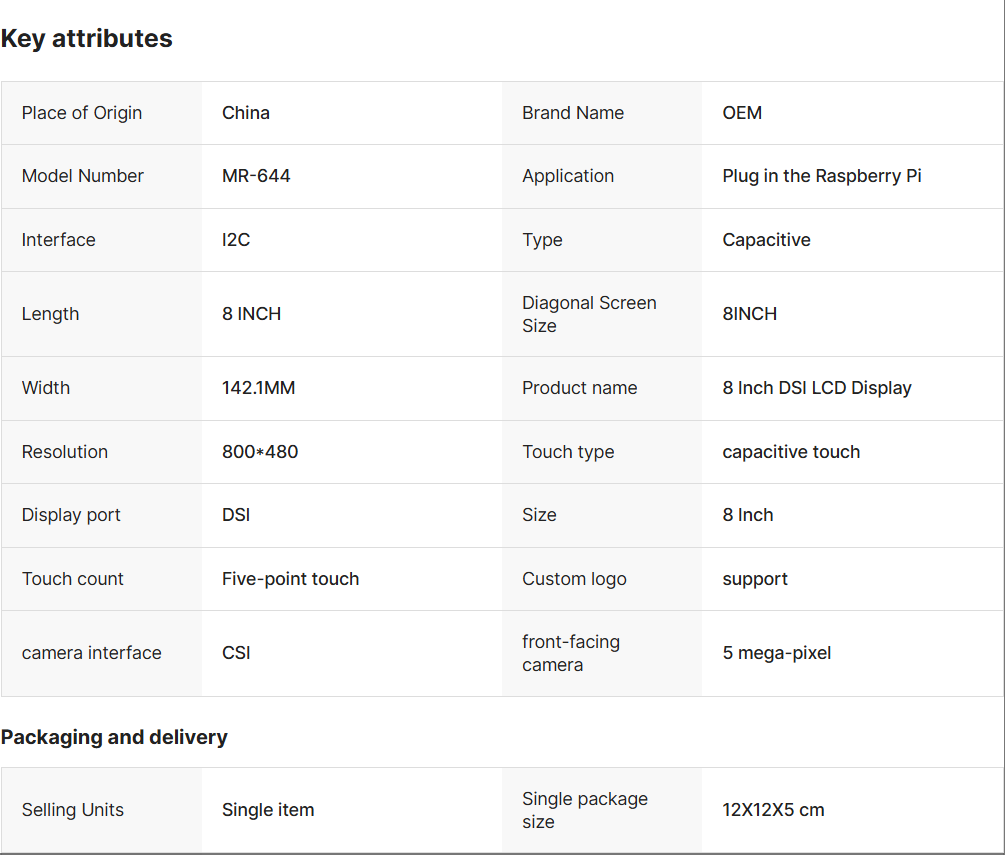Viewport: 1005px width, 855px height.
Task: Select the Single item selling units value
Action: coord(268,810)
